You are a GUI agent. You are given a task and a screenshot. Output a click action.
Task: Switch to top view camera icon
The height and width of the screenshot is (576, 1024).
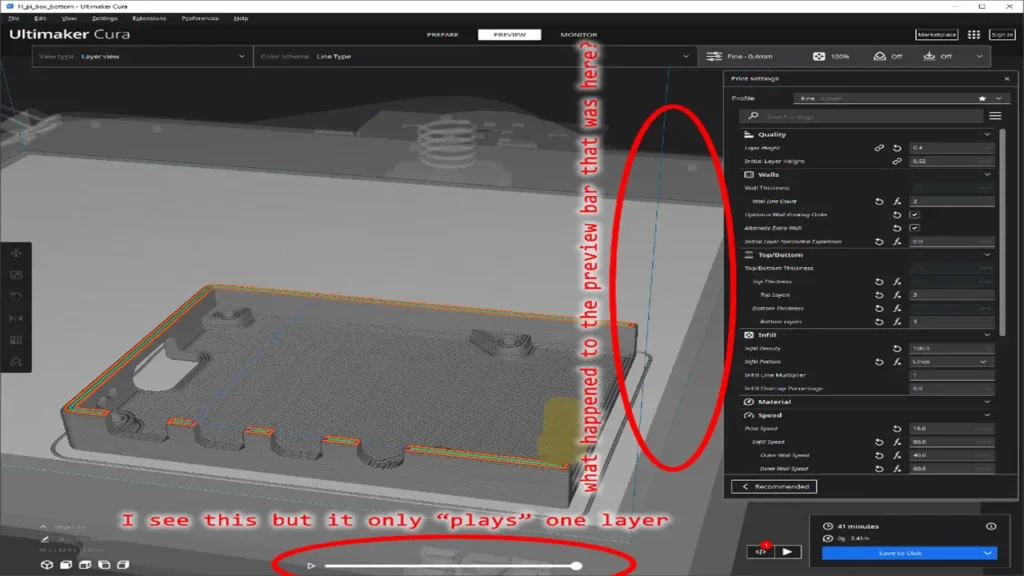[x=85, y=565]
